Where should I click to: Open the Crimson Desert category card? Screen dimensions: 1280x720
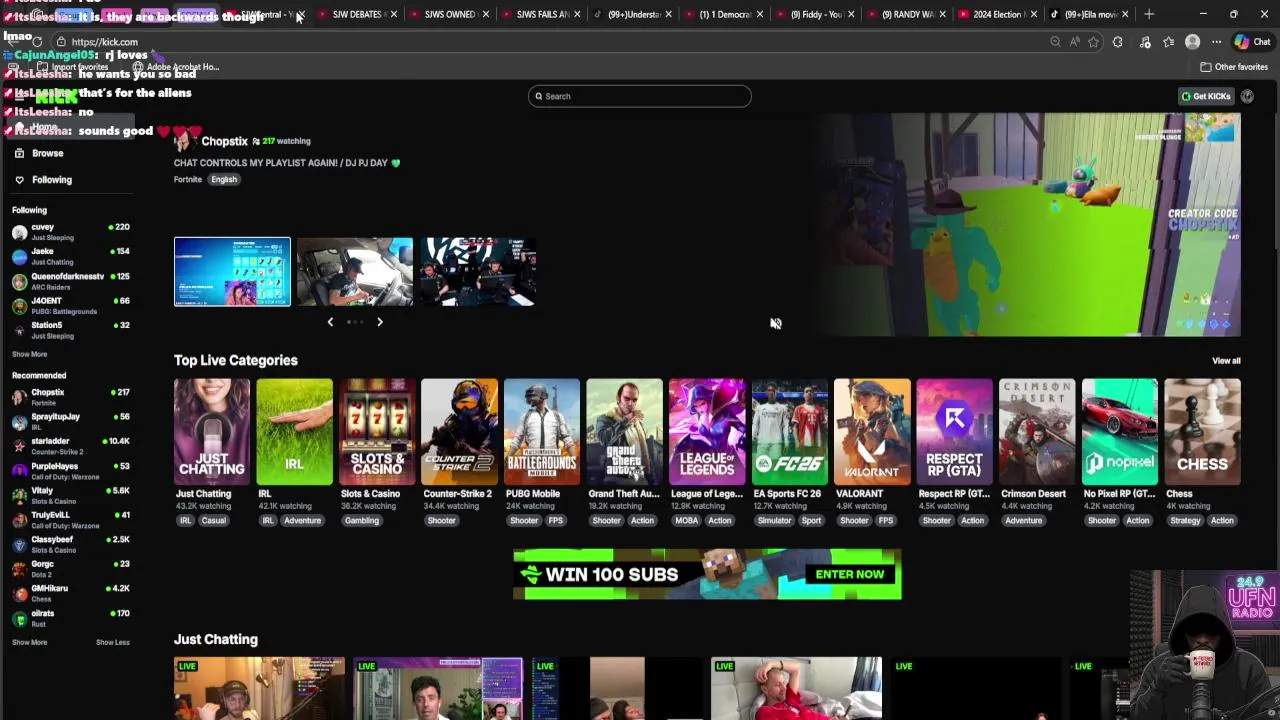coord(1037,432)
